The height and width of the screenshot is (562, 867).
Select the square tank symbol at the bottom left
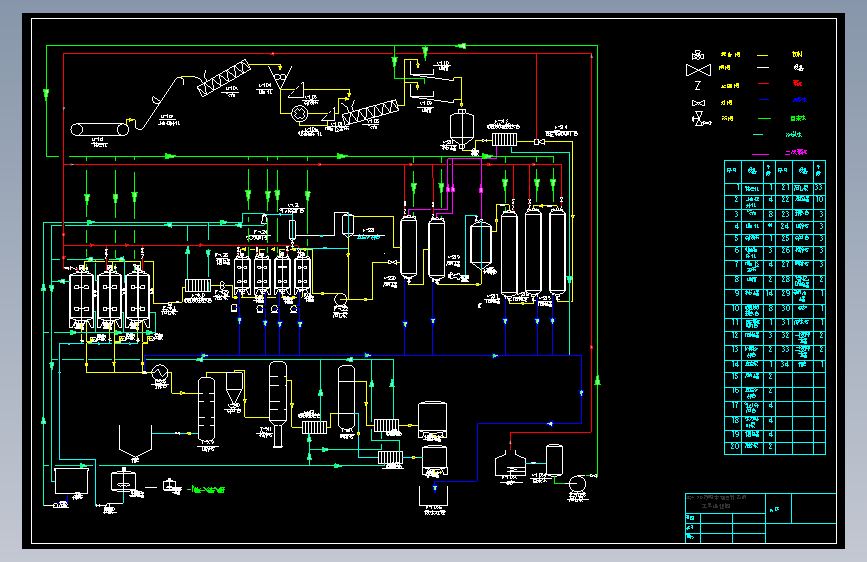pyautogui.click(x=71, y=481)
